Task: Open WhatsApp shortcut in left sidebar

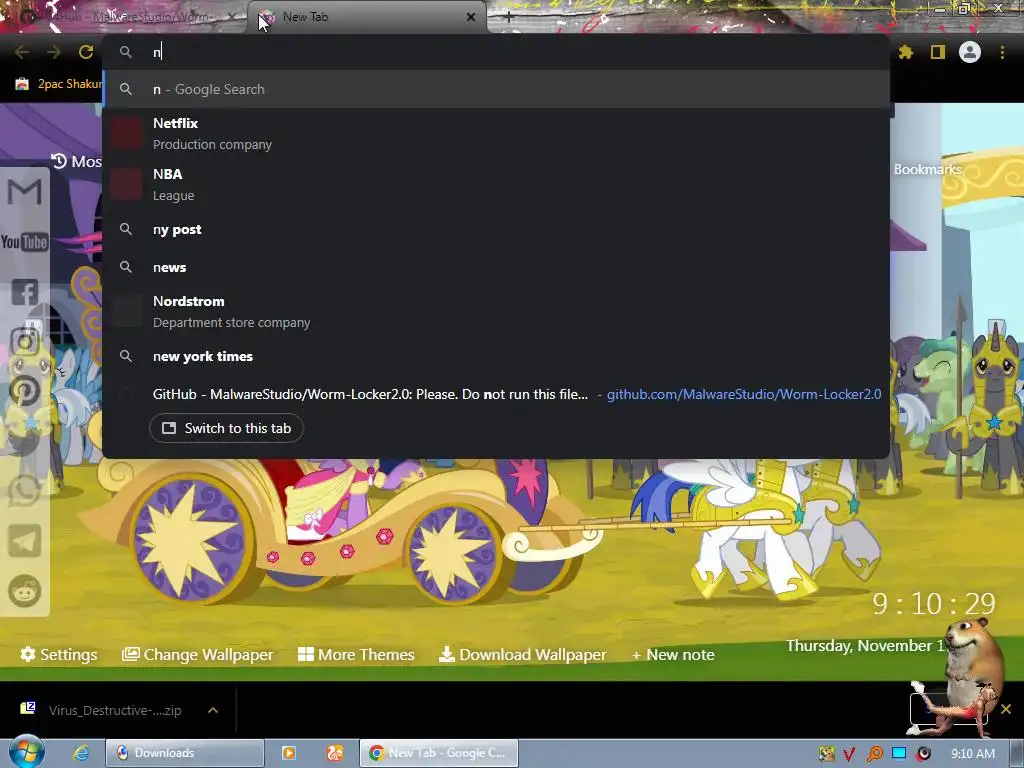Action: coord(25,490)
